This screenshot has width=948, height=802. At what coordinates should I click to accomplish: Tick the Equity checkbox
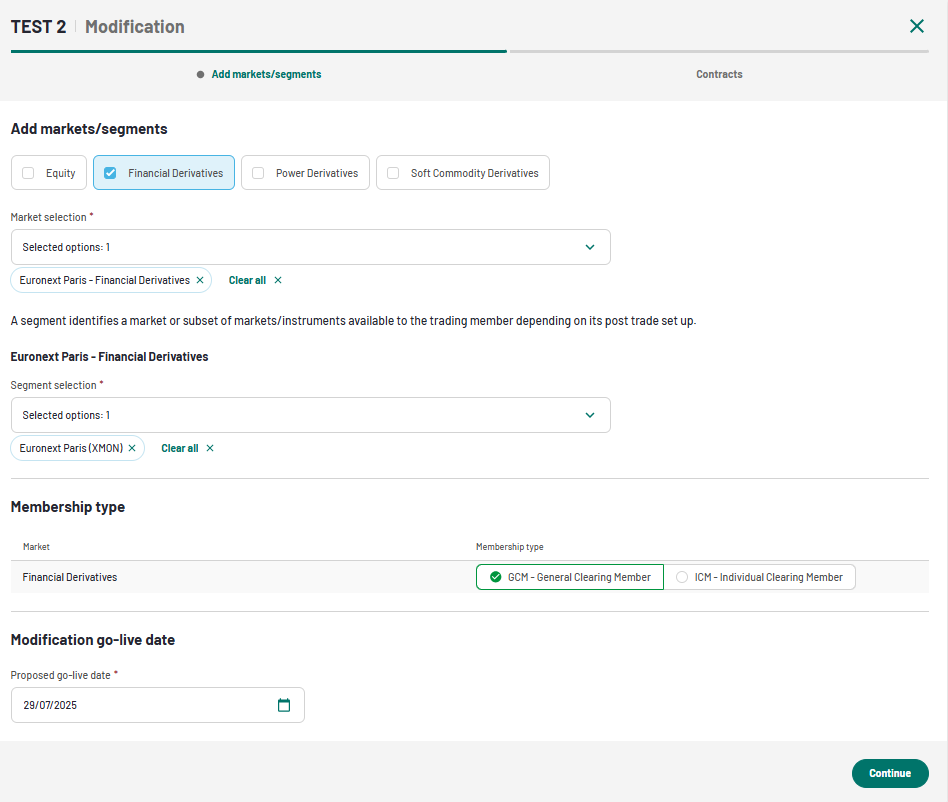[28, 173]
